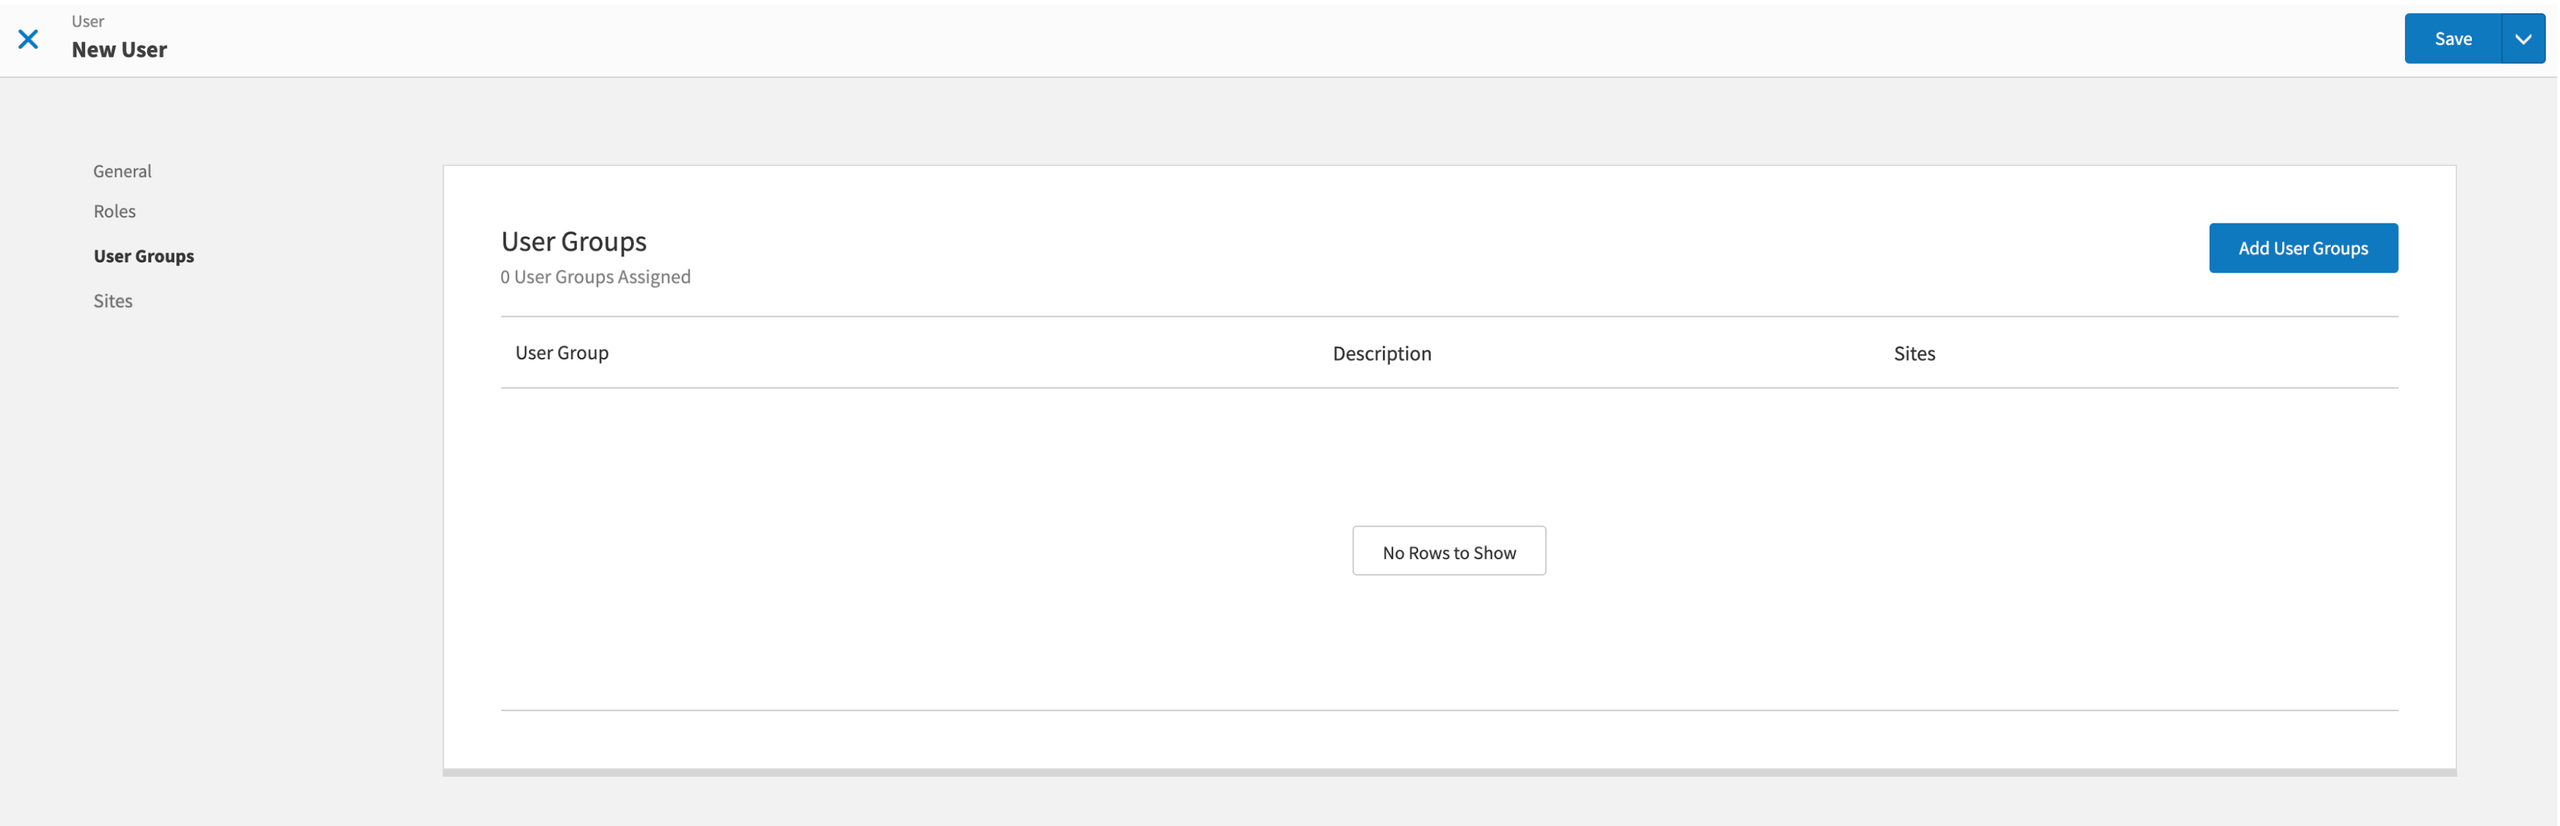The image size is (2560, 826).
Task: Click empty table space between headers and message
Action: (1448, 455)
